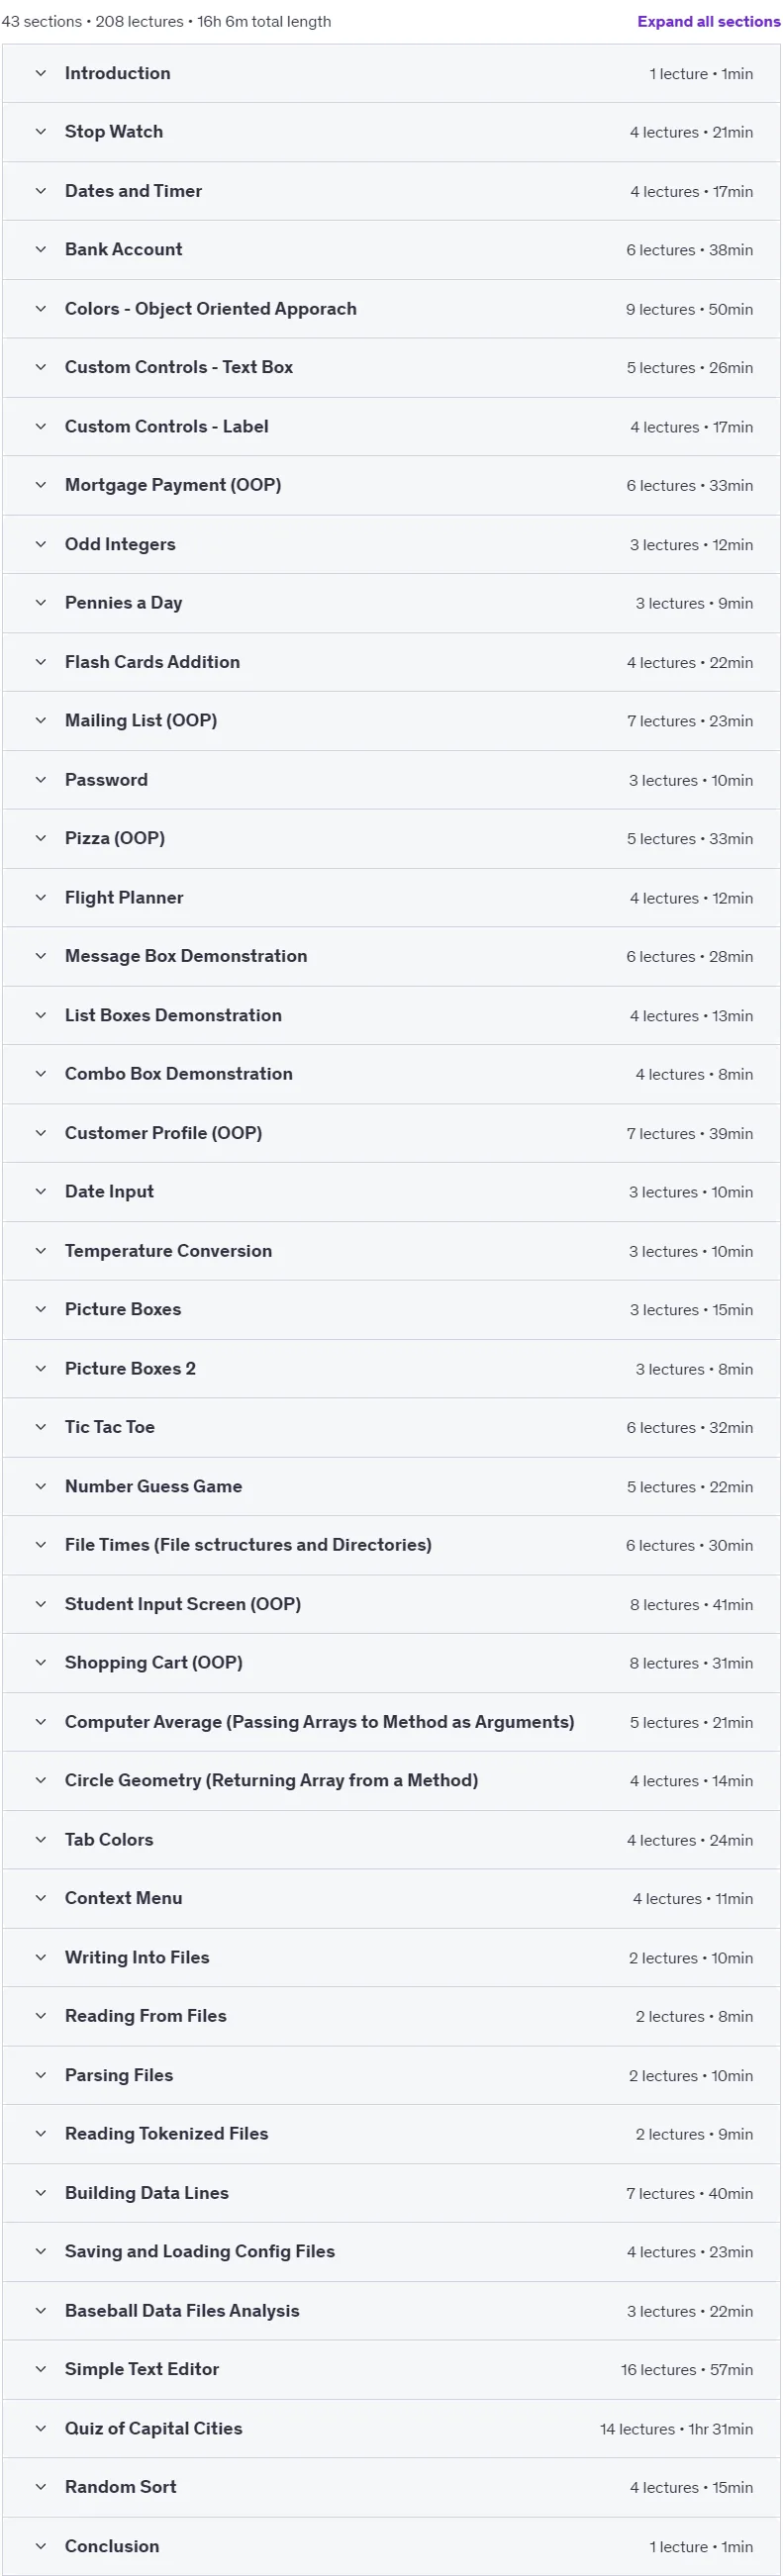783x2576 pixels.
Task: Click the chevron icon next to Tic Tac Toe
Action: 41,1427
